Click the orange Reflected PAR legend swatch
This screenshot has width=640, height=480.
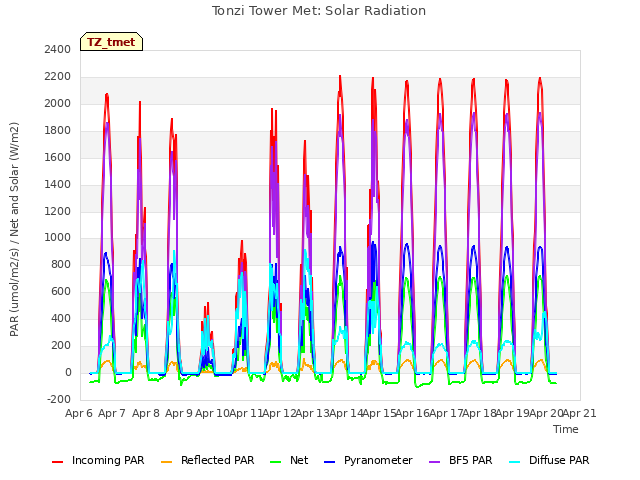(x=167, y=462)
